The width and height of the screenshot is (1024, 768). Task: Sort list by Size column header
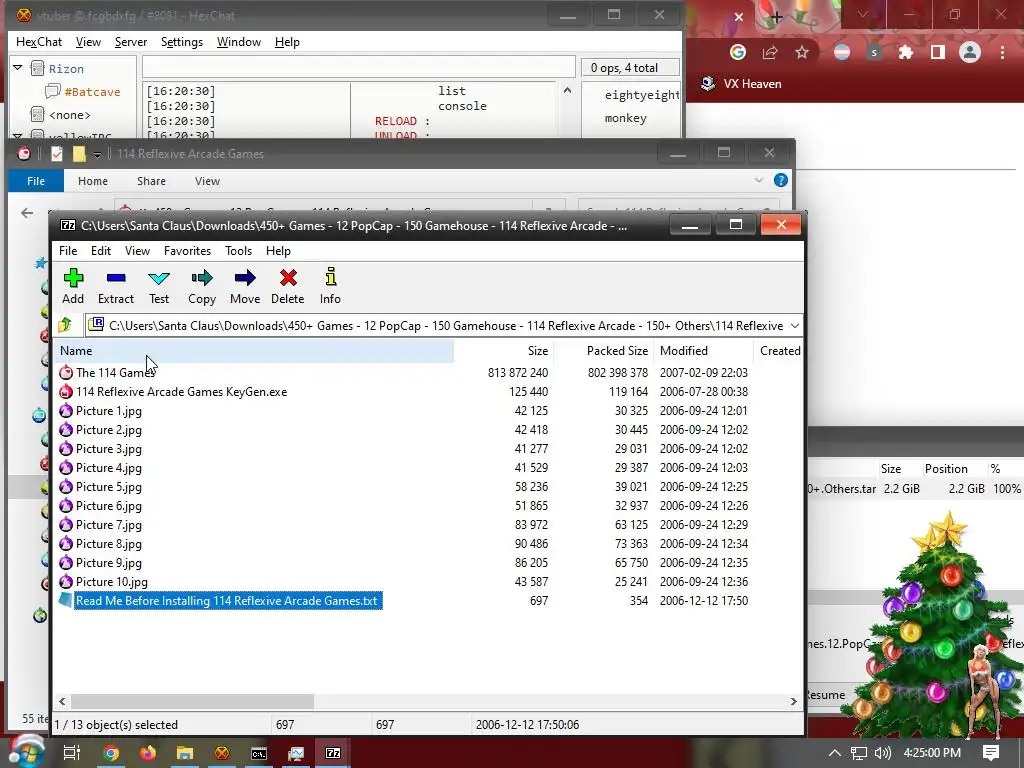pyautogui.click(x=504, y=351)
